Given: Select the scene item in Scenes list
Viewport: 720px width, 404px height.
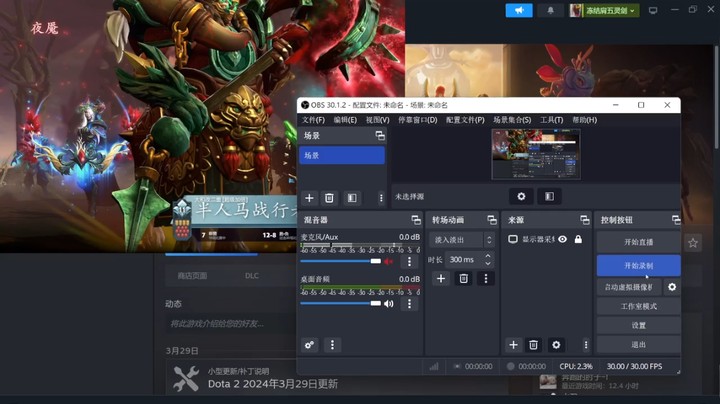Looking at the screenshot, I should (342, 155).
